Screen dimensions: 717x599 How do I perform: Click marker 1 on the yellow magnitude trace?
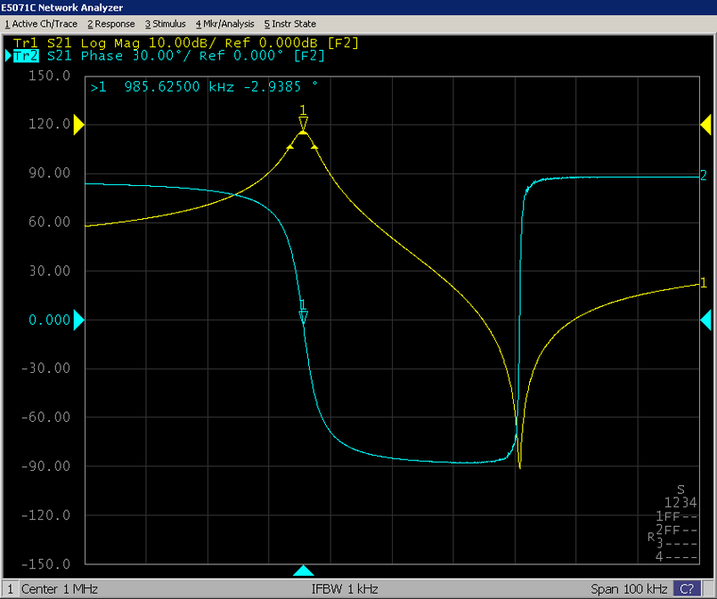(x=303, y=123)
